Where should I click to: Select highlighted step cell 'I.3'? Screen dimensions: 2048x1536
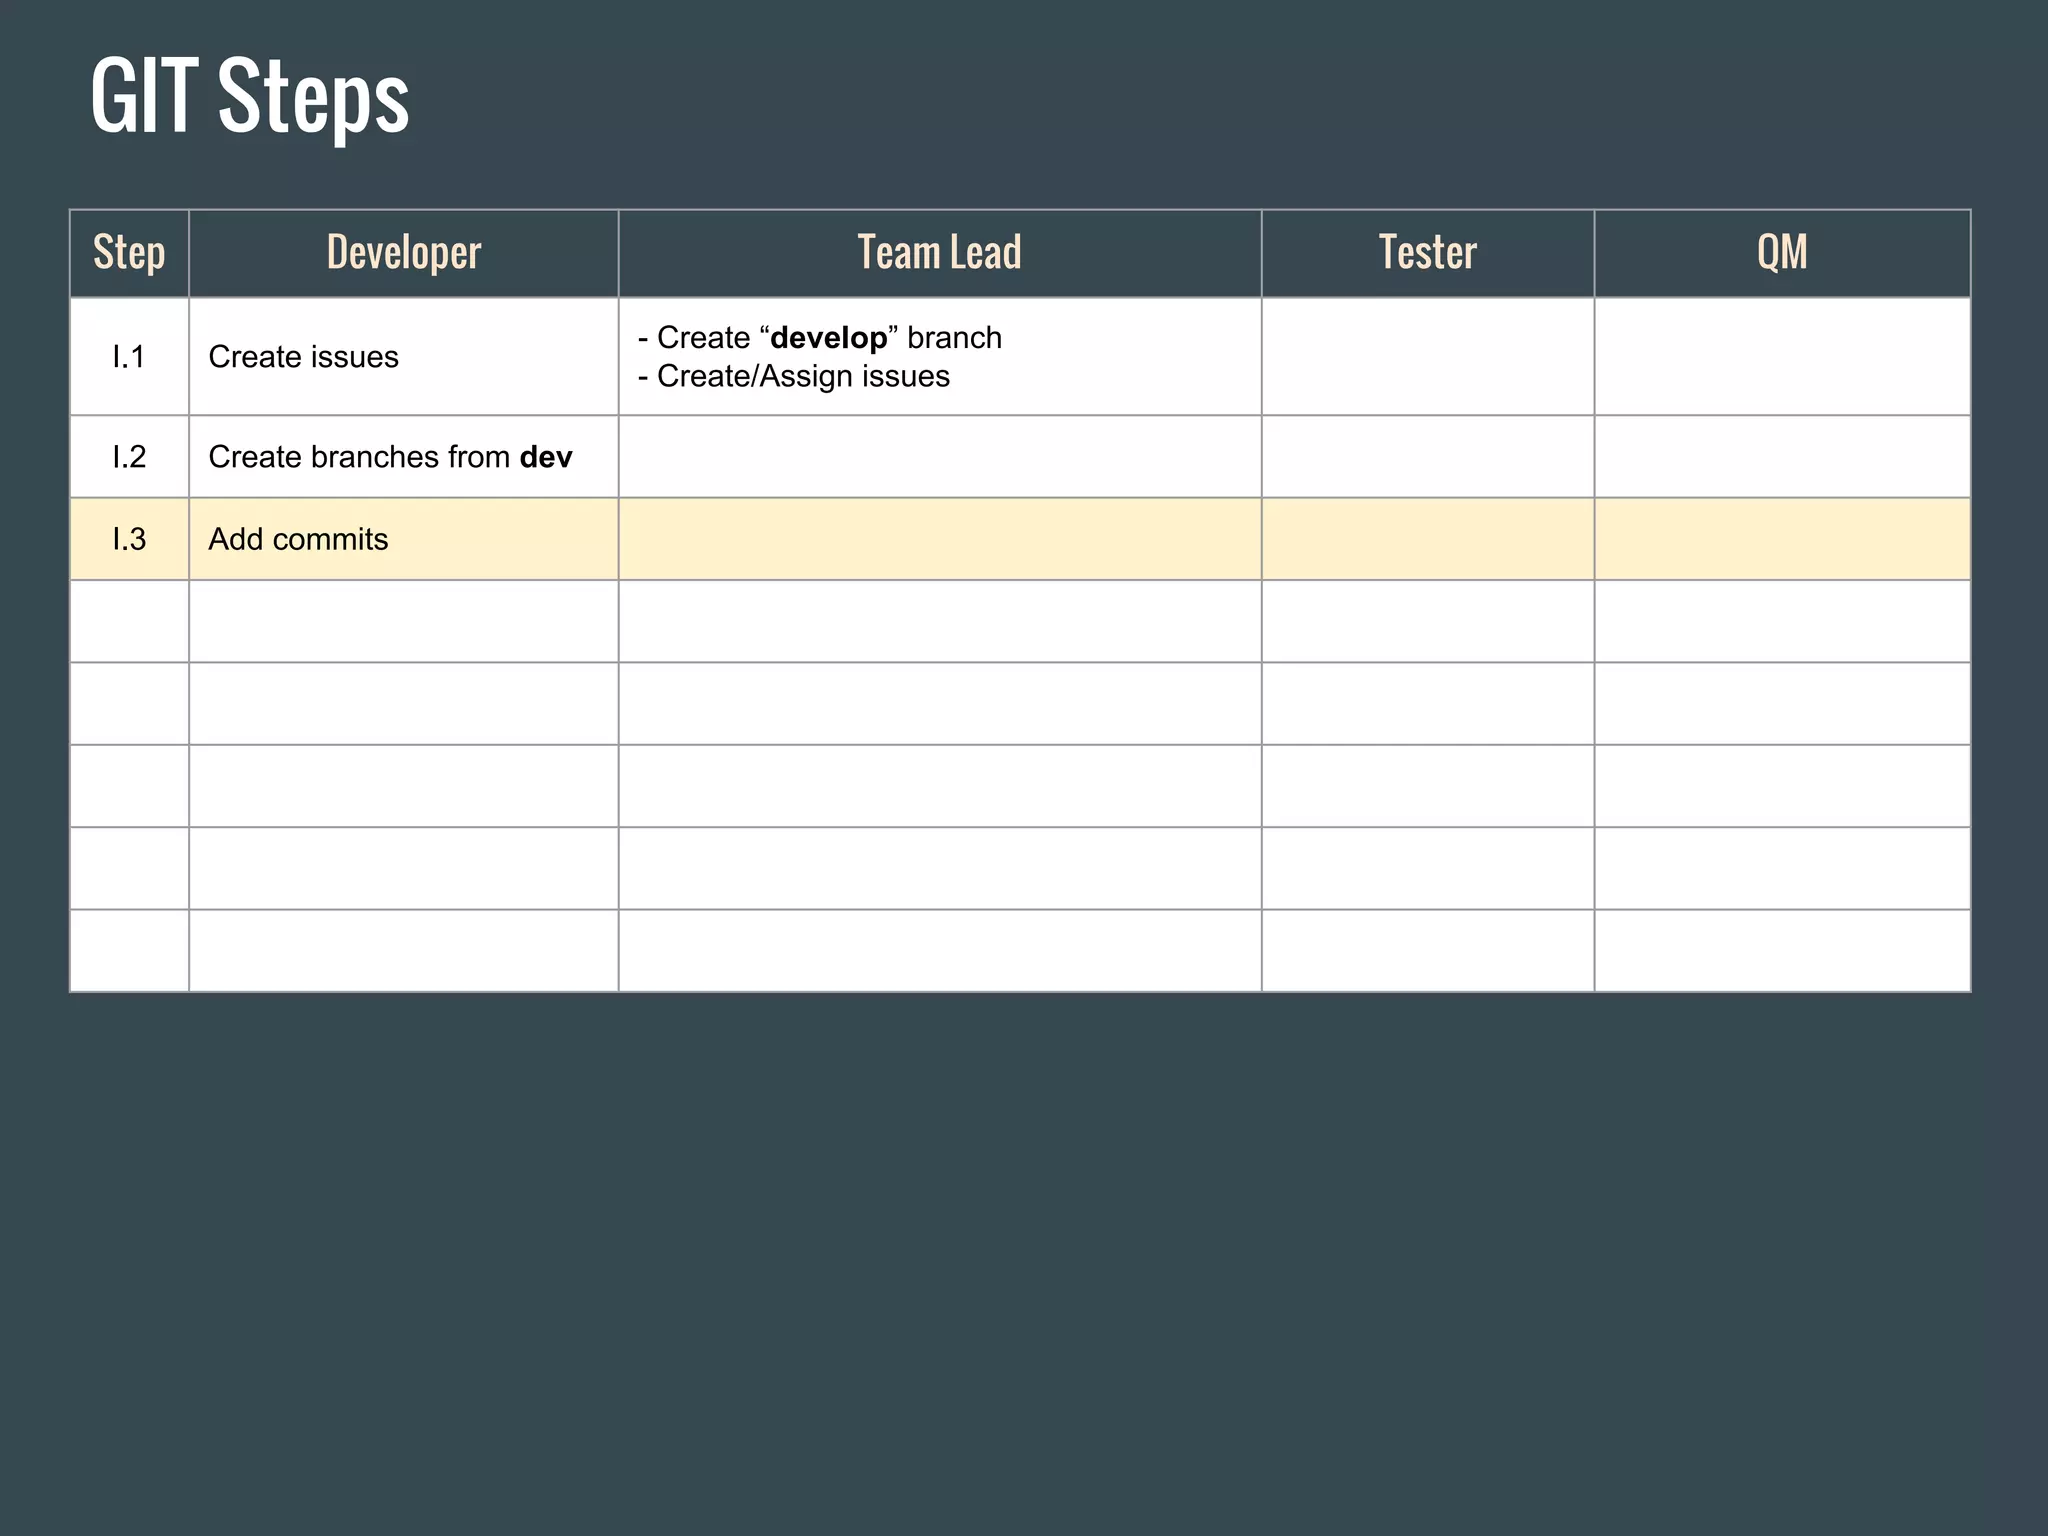click(x=129, y=539)
